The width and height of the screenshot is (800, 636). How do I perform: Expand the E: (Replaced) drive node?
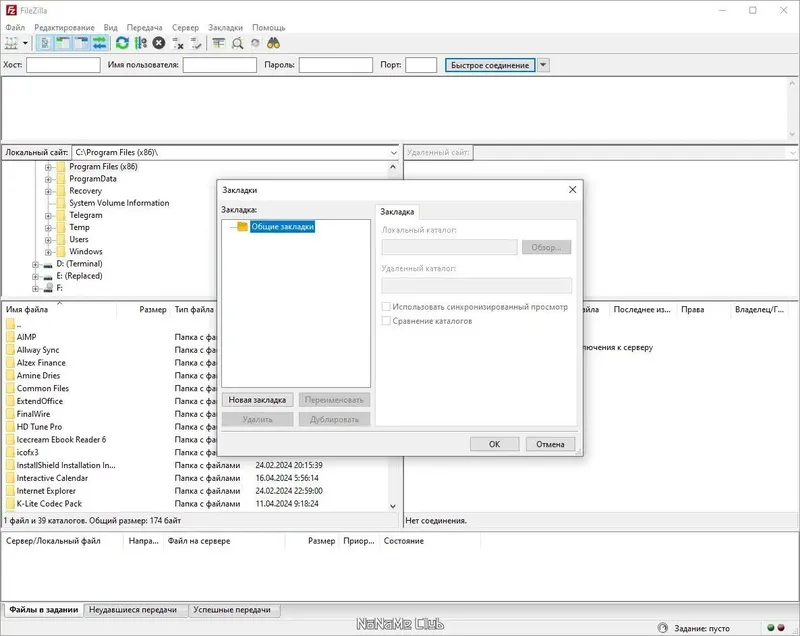pyautogui.click(x=35, y=276)
